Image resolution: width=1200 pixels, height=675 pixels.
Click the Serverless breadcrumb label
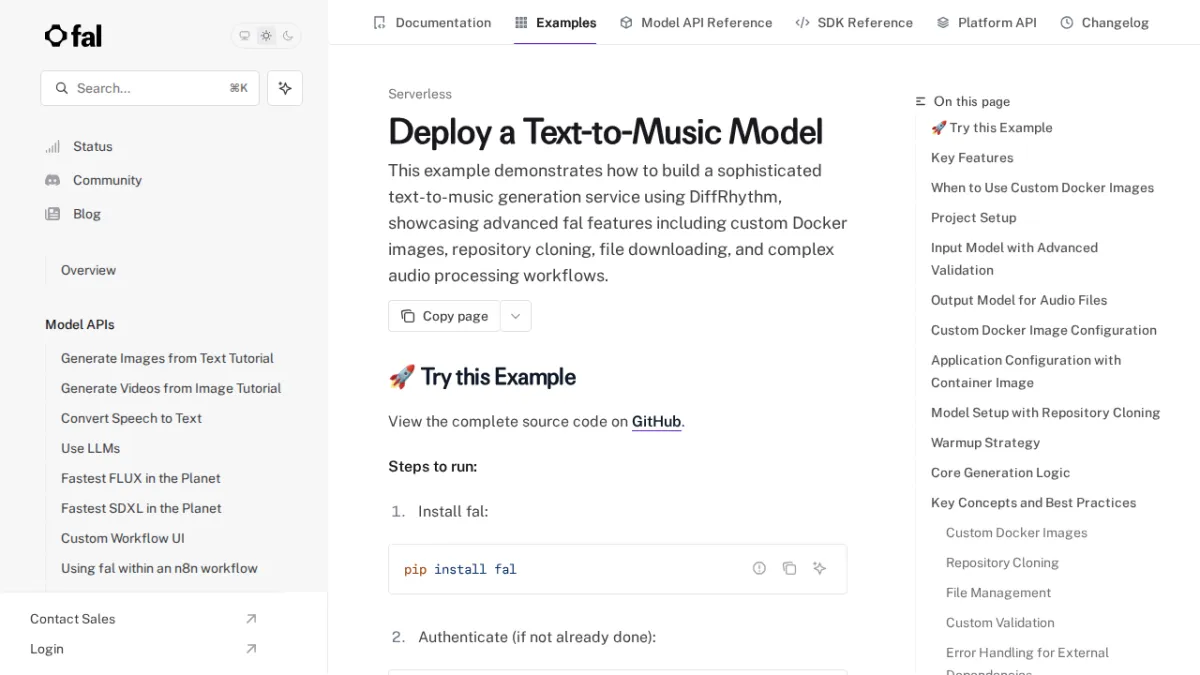(x=420, y=94)
